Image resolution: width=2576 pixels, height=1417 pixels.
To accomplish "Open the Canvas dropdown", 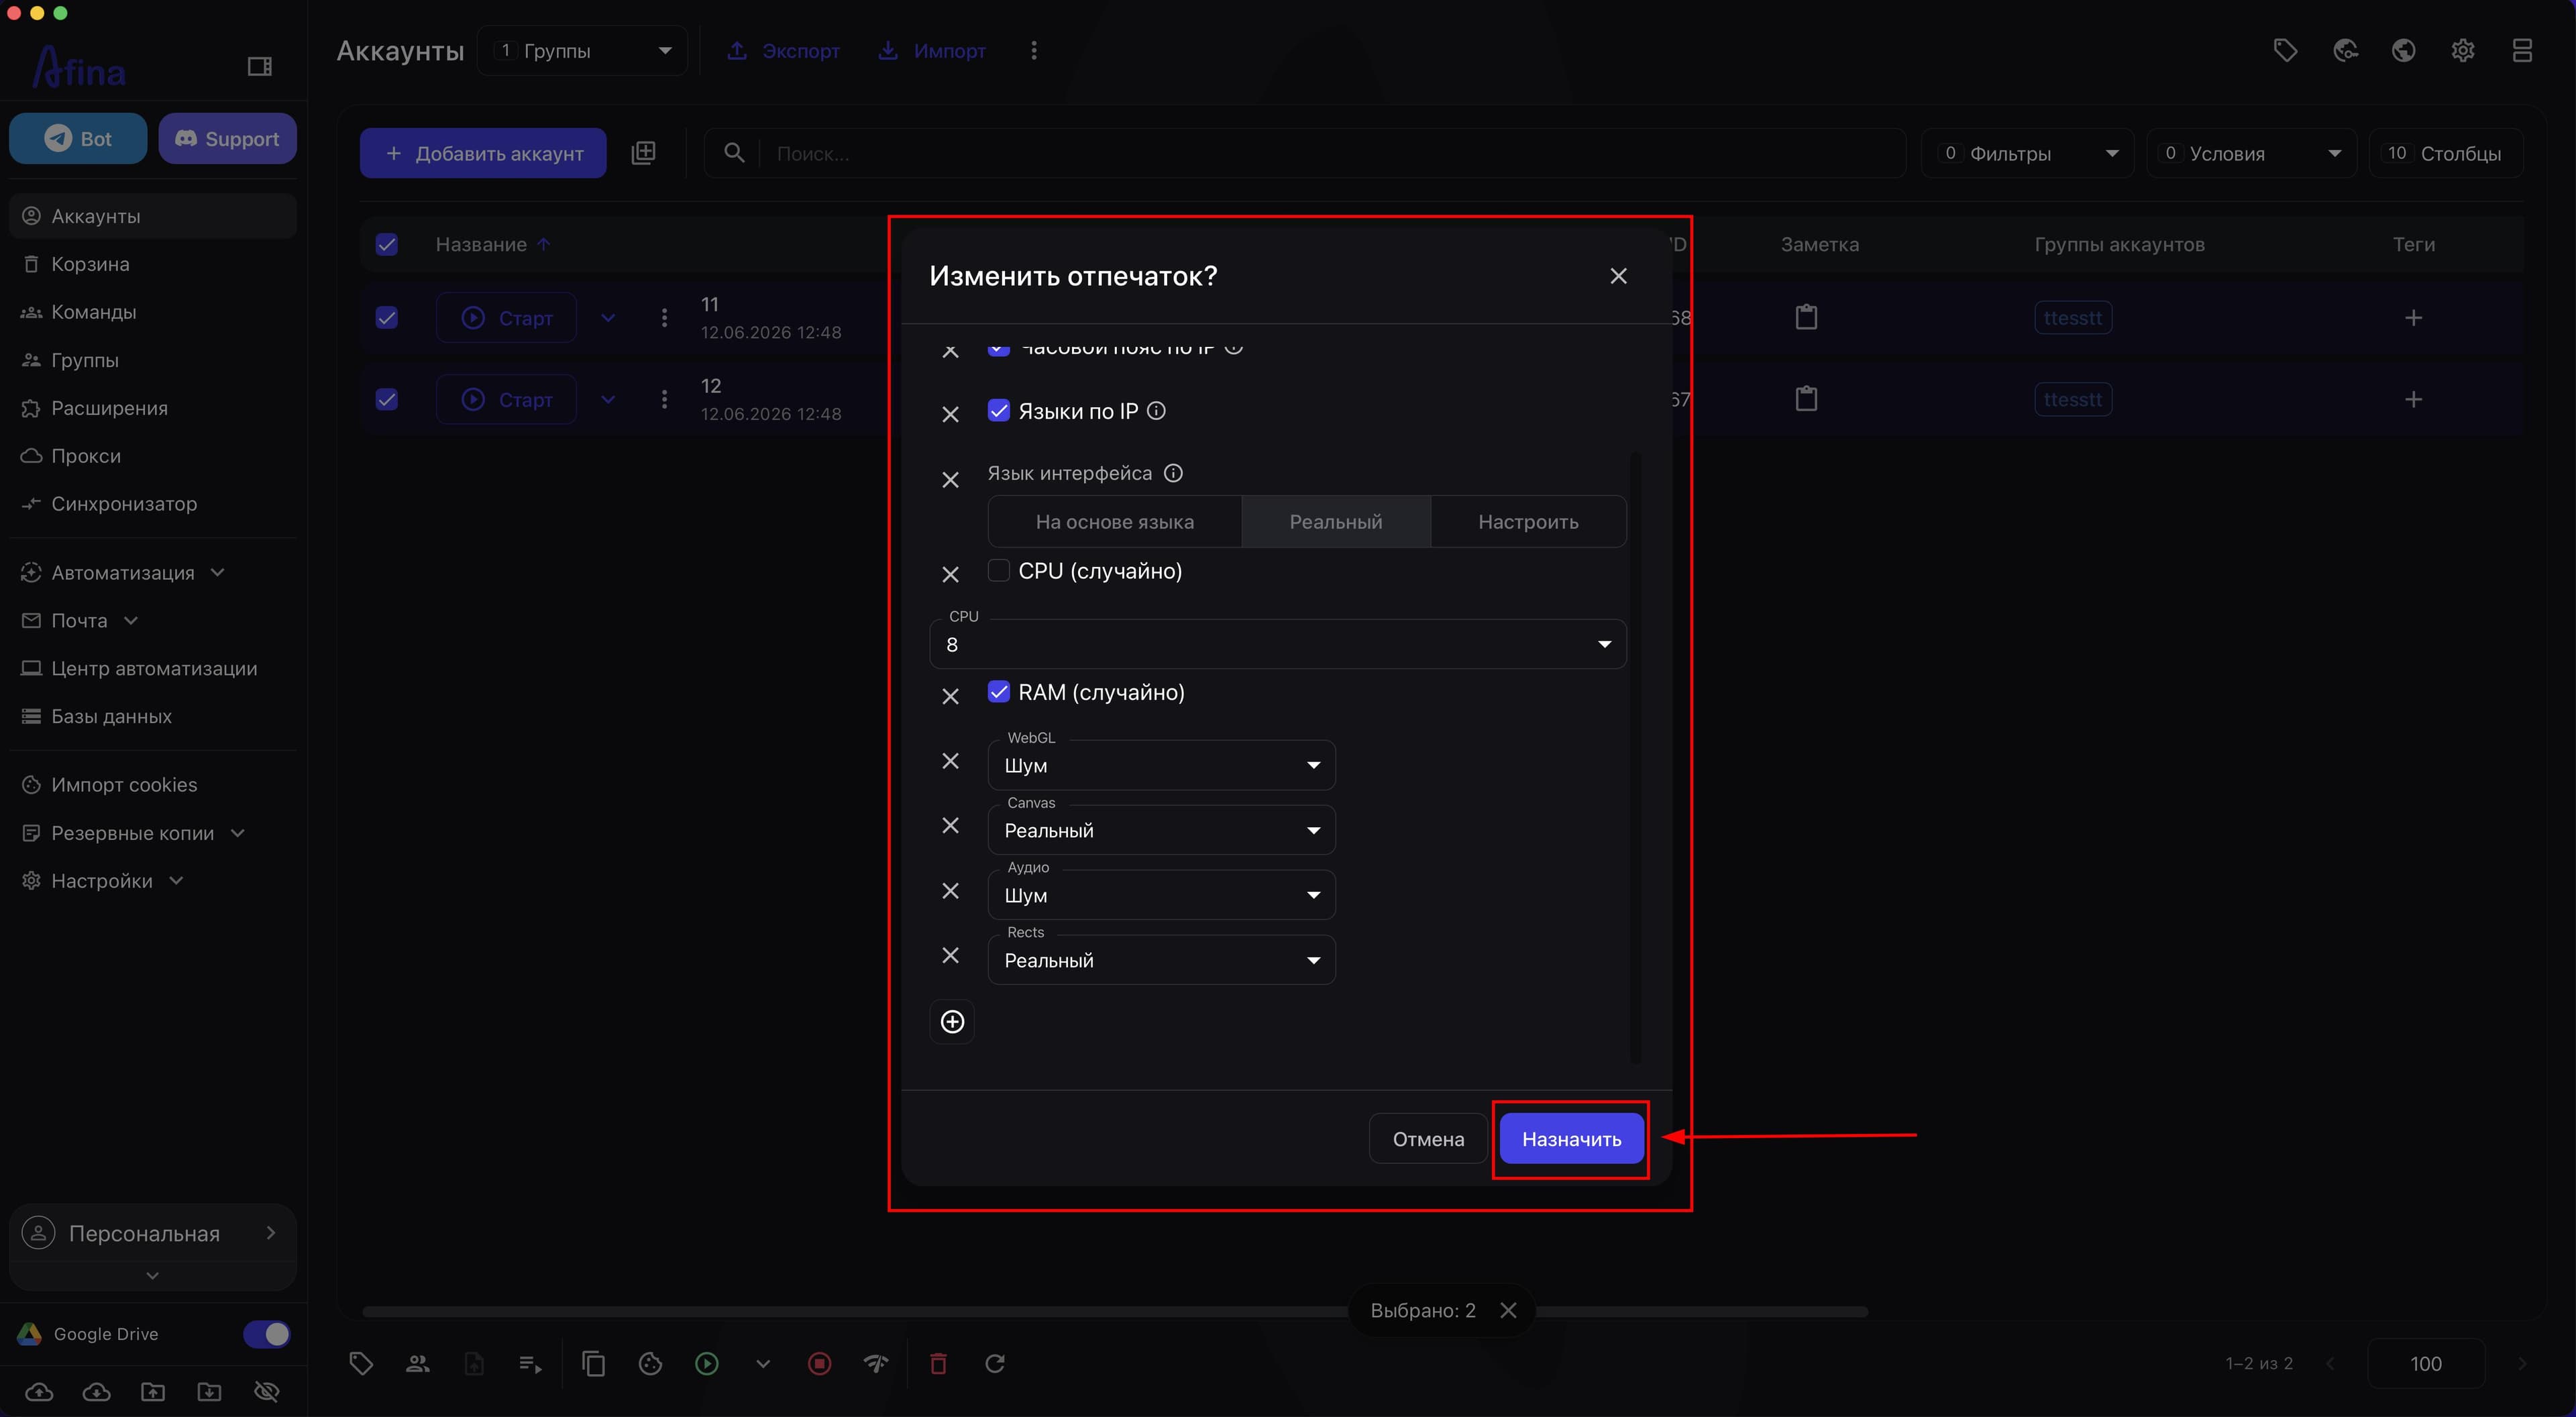I will coord(1161,830).
